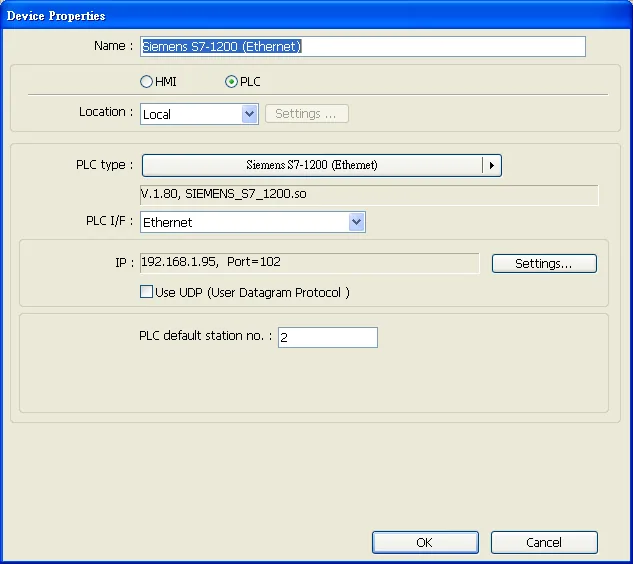Click the PLC type arrow icon
The width and height of the screenshot is (633, 564).
click(x=492, y=165)
